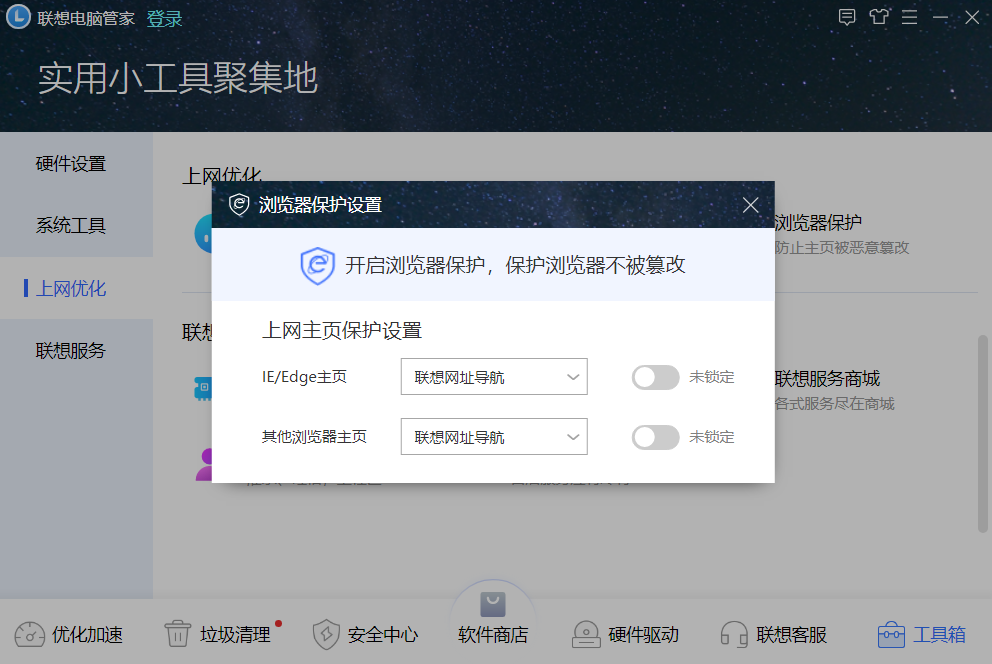The width and height of the screenshot is (992, 664).
Task: Open 软件商店 shopping bag icon
Action: tap(493, 605)
